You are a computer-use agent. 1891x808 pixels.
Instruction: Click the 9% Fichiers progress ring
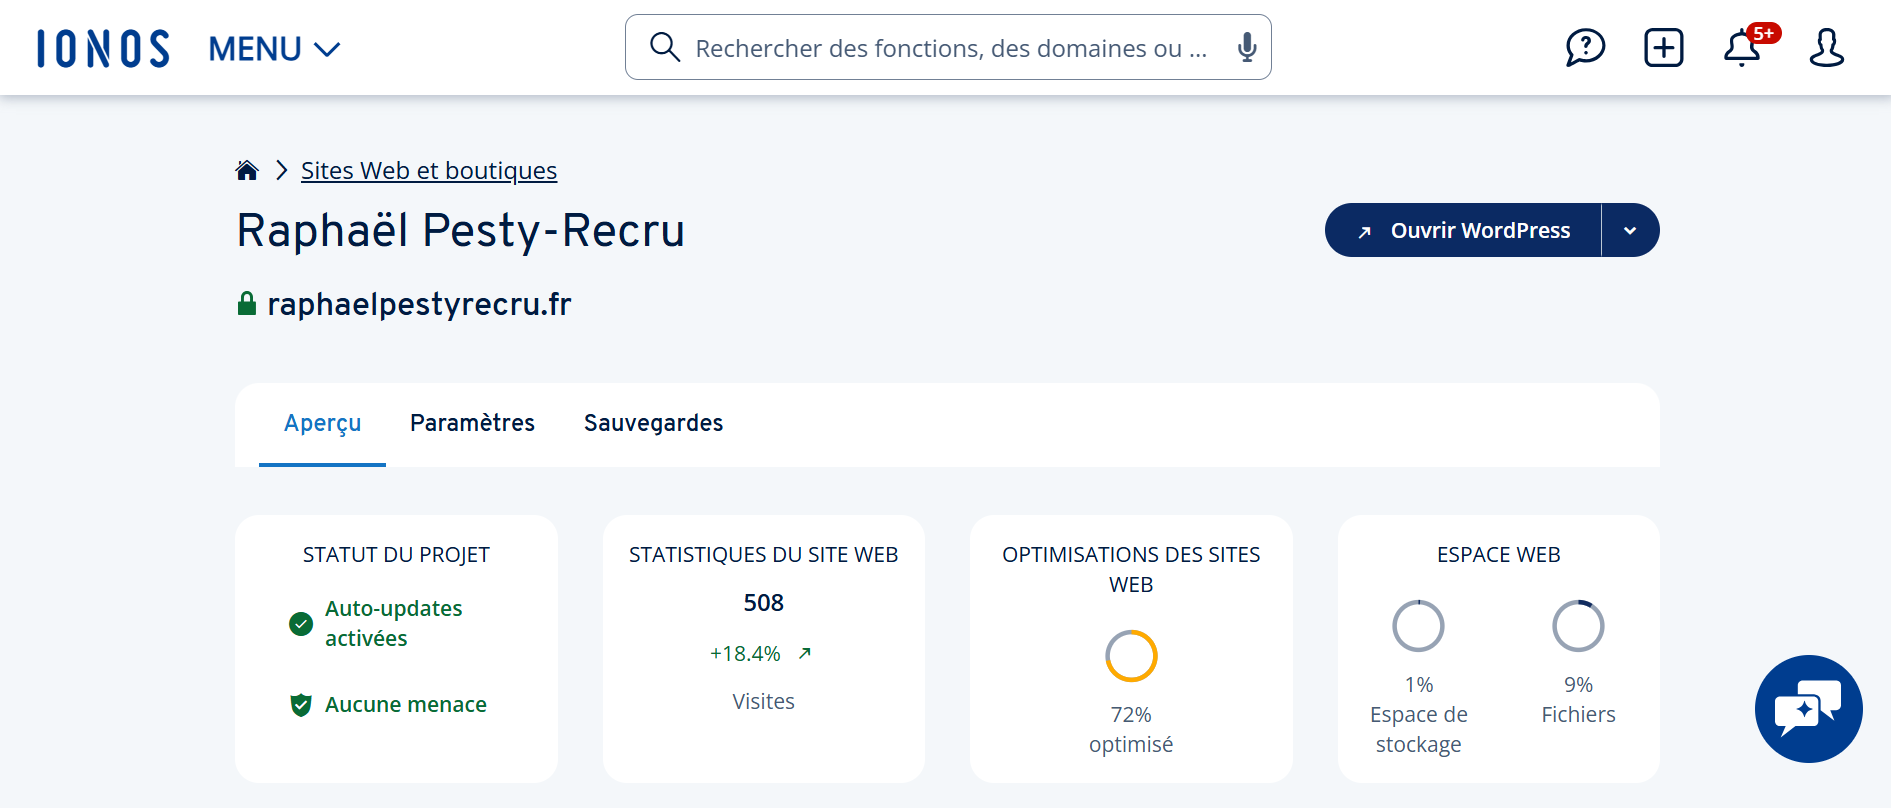1578,626
